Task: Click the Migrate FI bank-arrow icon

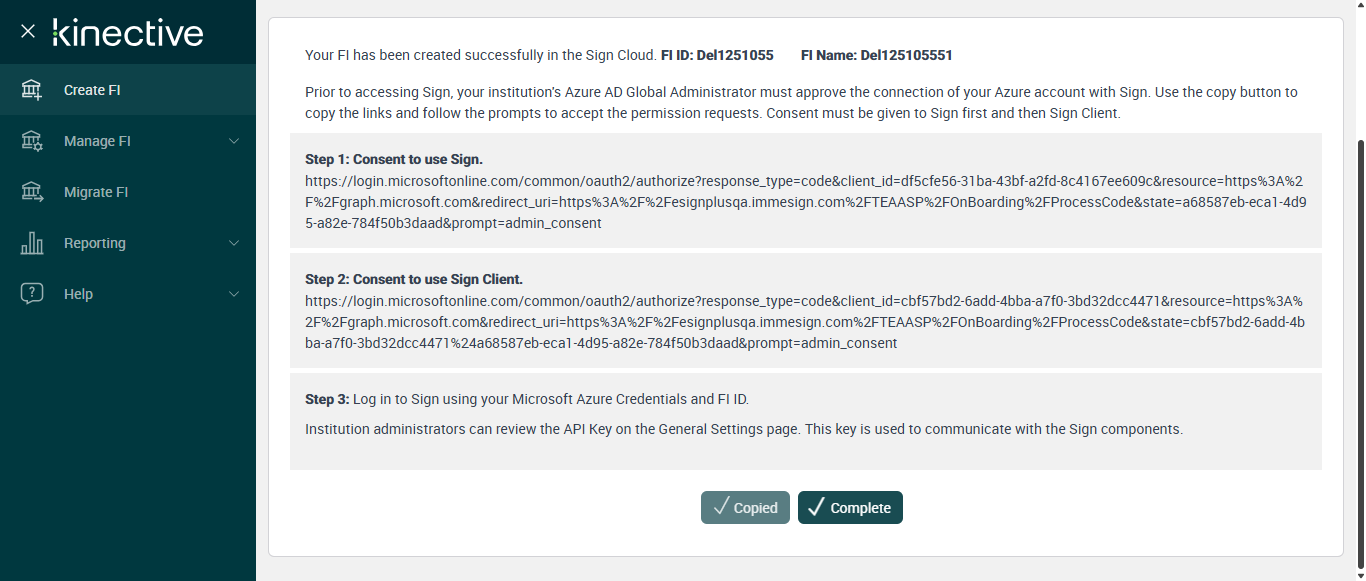Action: 32,192
